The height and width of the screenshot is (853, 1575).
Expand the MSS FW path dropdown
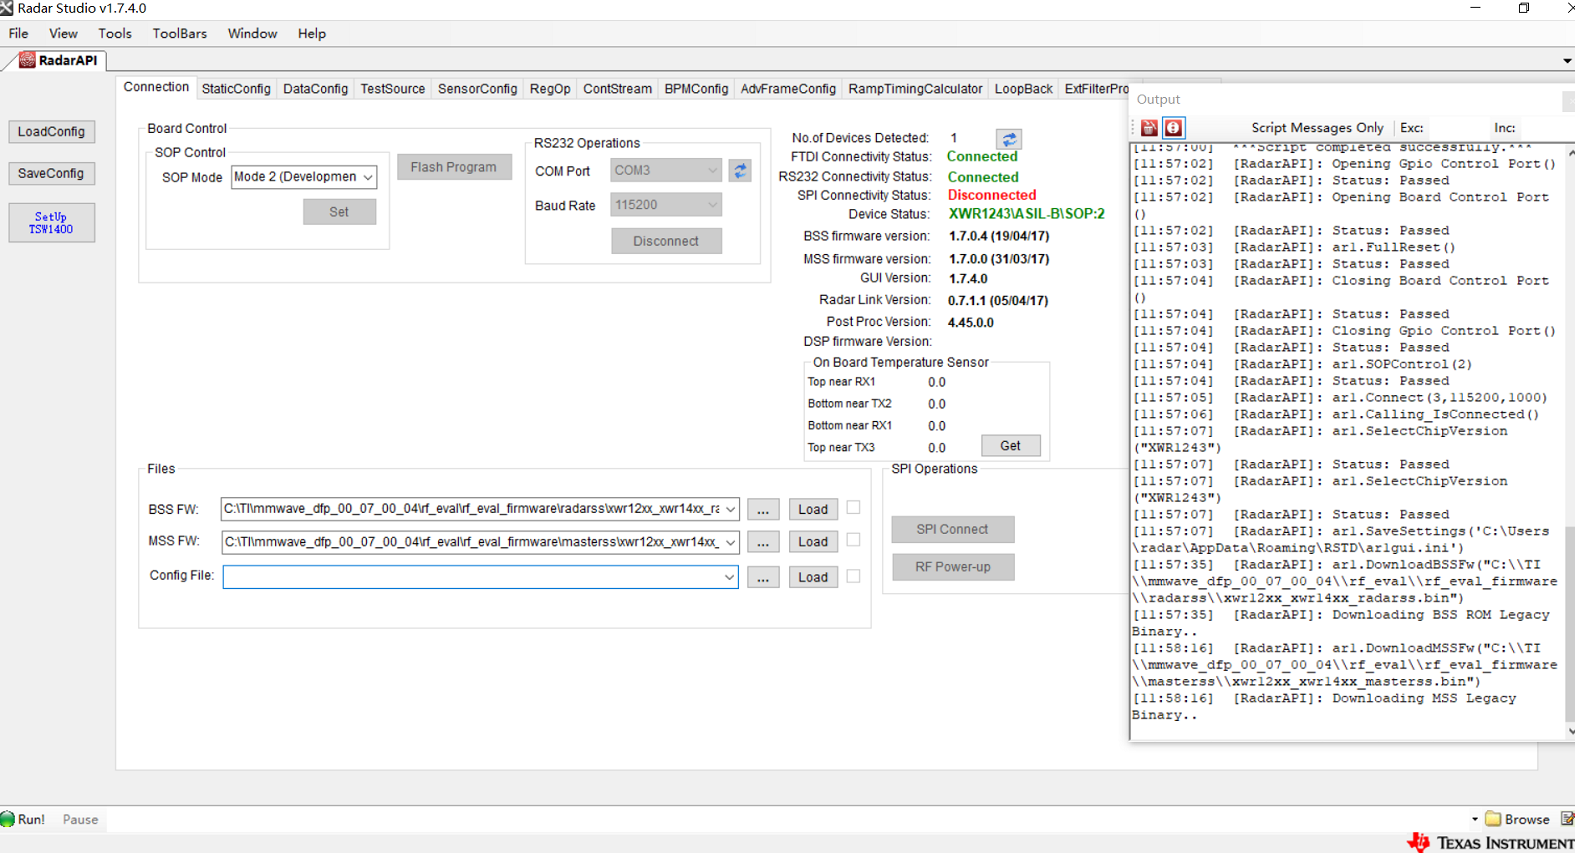pyautogui.click(x=730, y=542)
